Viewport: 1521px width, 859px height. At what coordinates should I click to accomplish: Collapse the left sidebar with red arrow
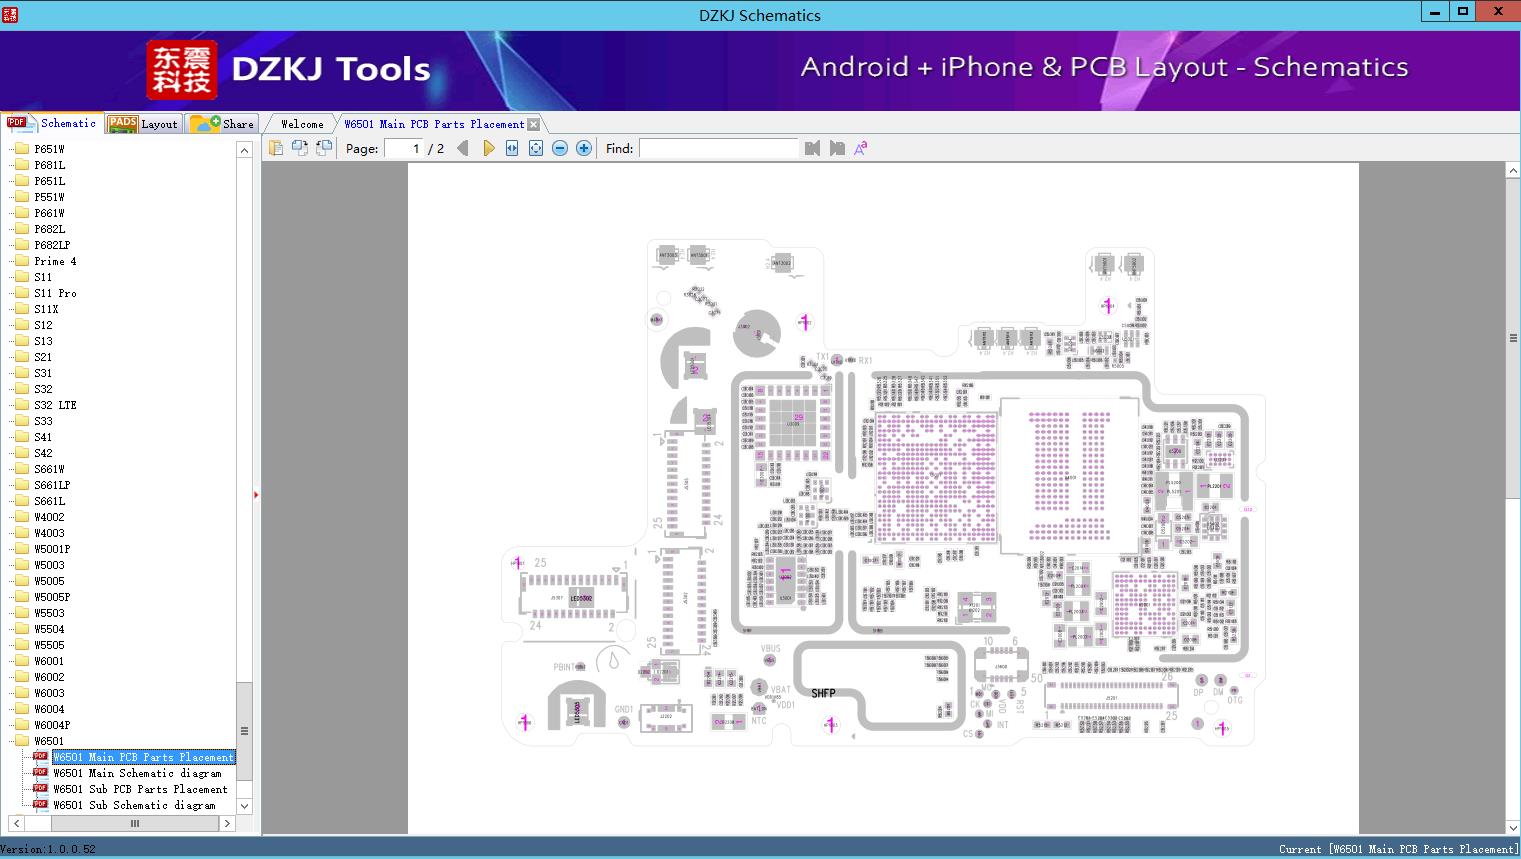[256, 494]
